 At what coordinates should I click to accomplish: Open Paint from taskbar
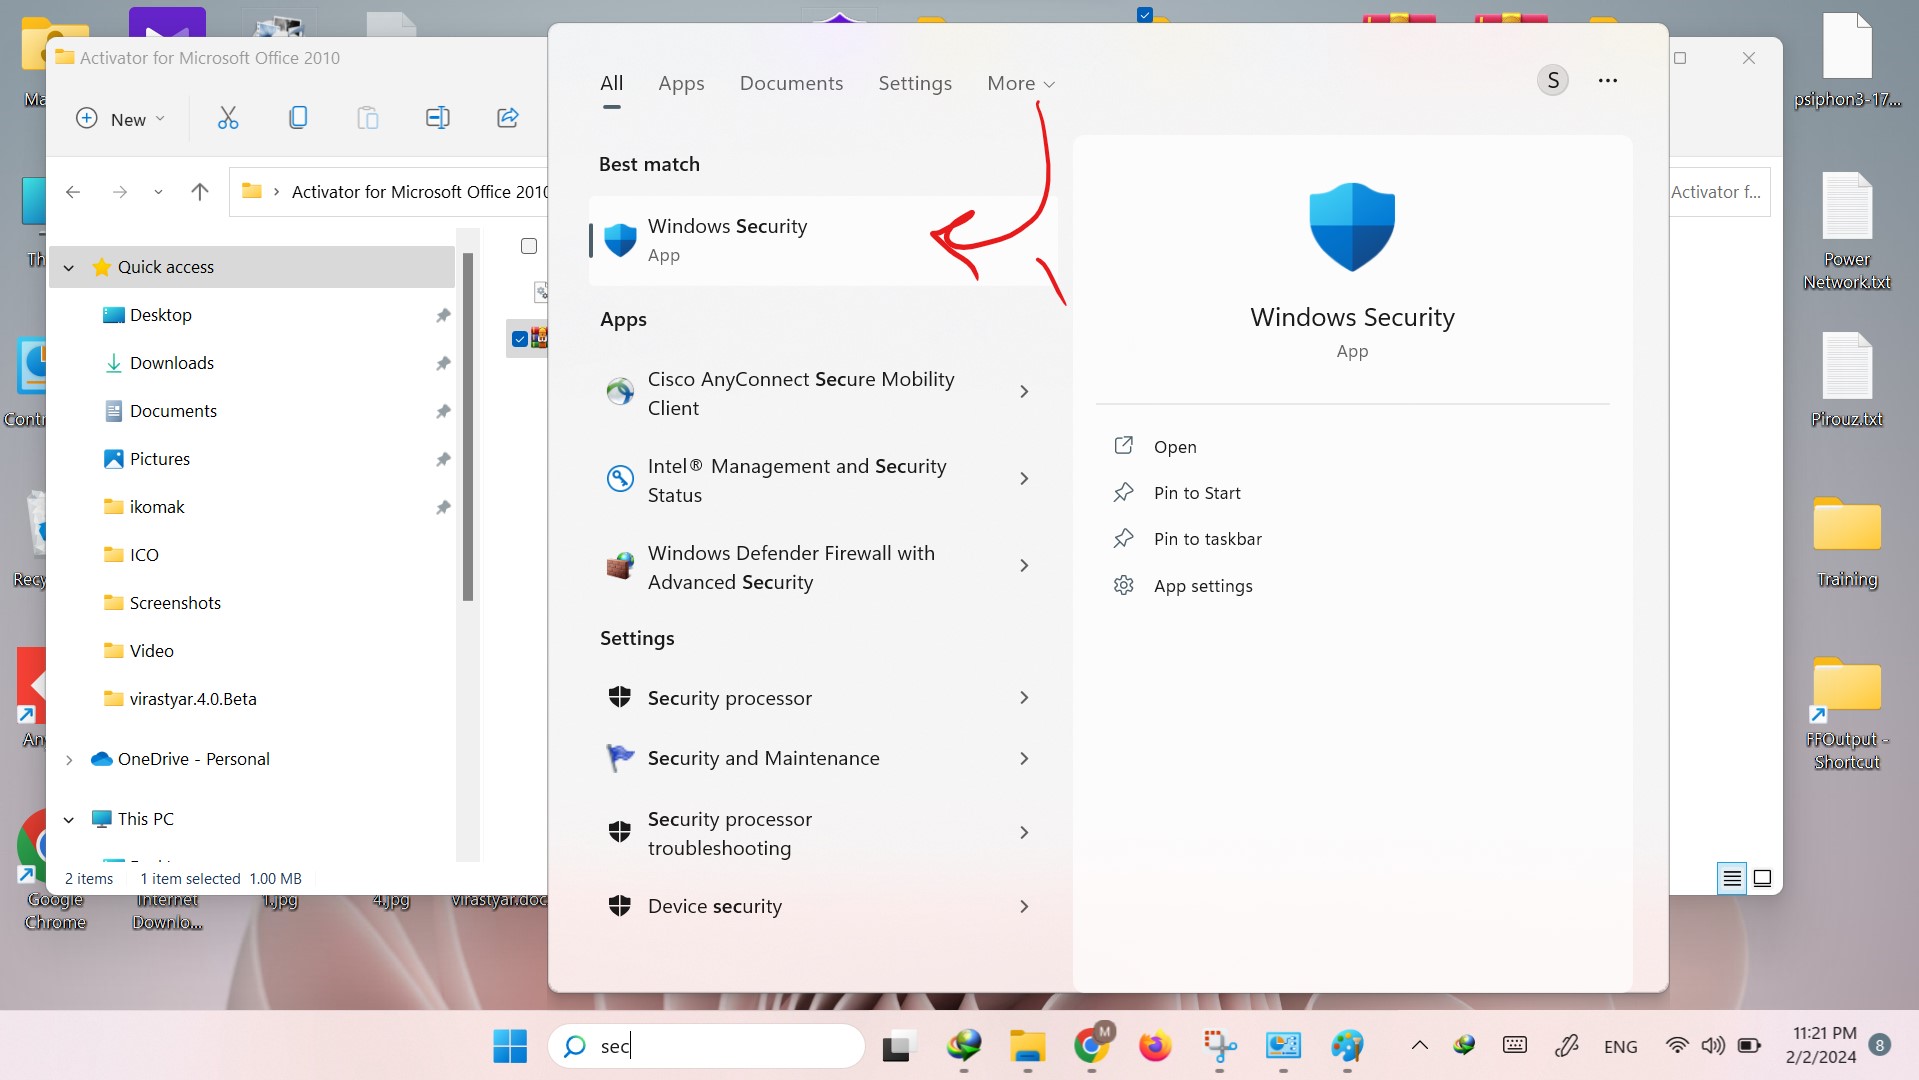click(x=1347, y=1046)
